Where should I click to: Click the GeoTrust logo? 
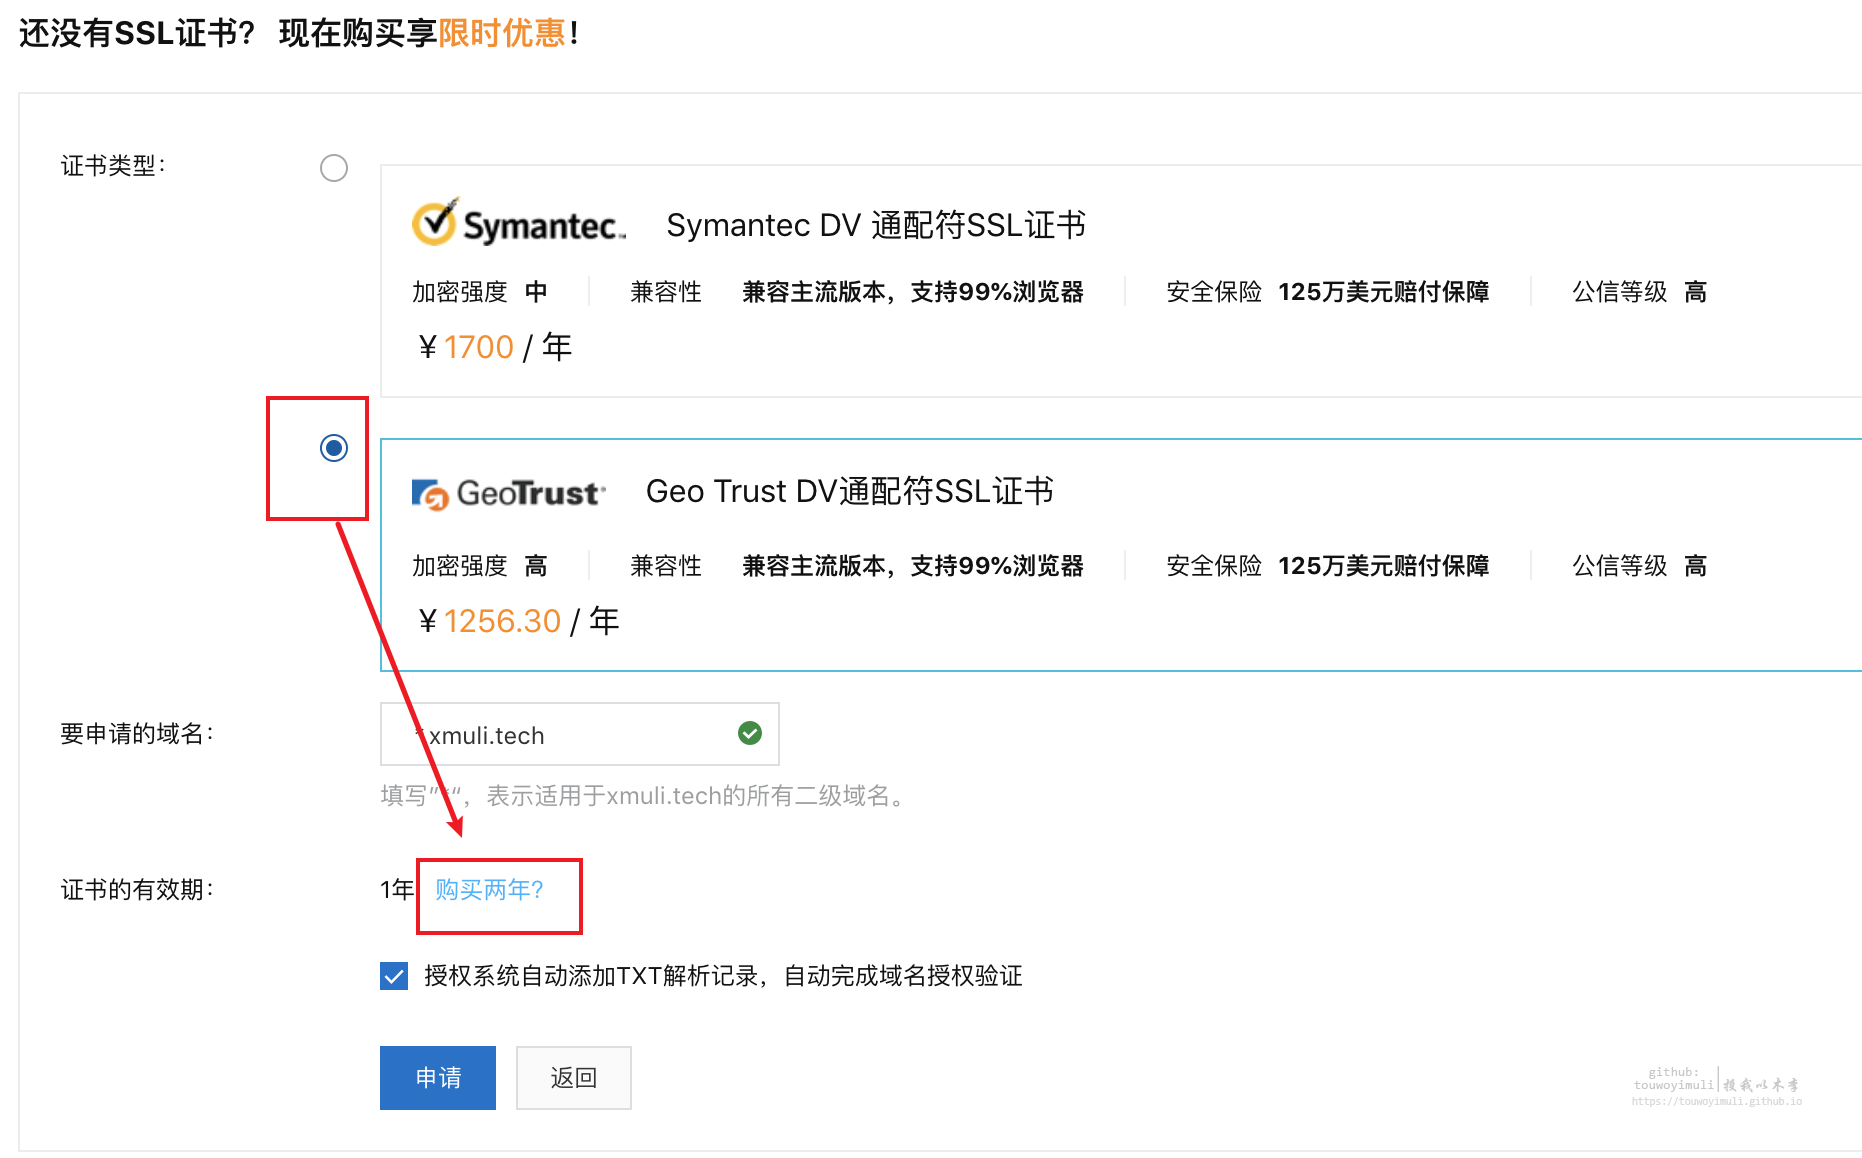pyautogui.click(x=509, y=493)
